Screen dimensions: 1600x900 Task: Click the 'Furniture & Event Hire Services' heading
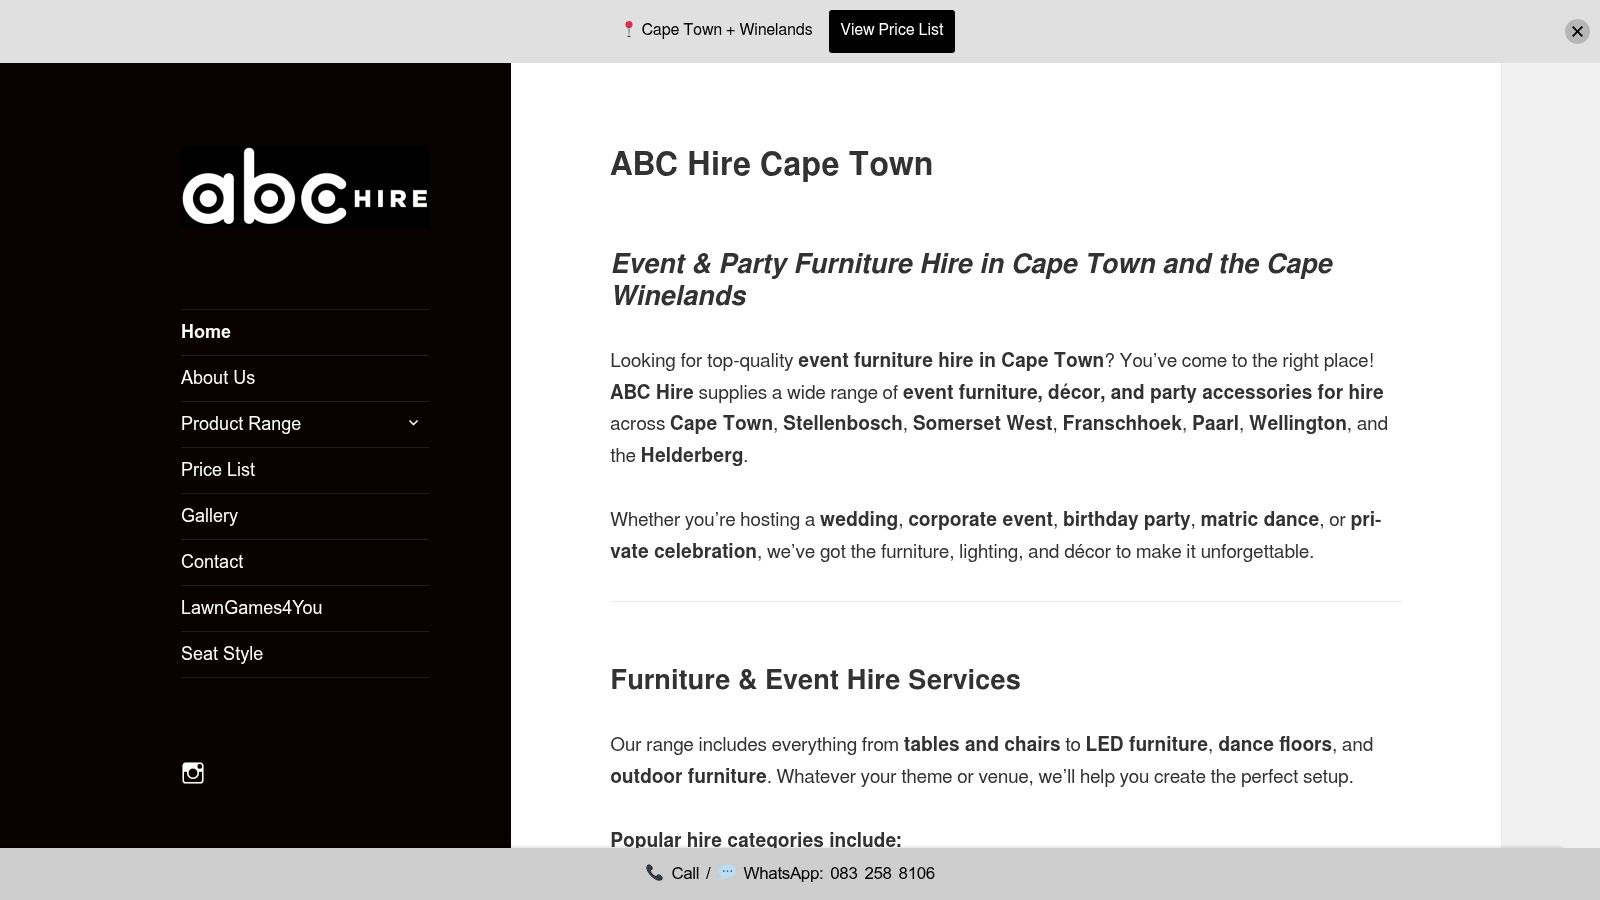pos(816,680)
